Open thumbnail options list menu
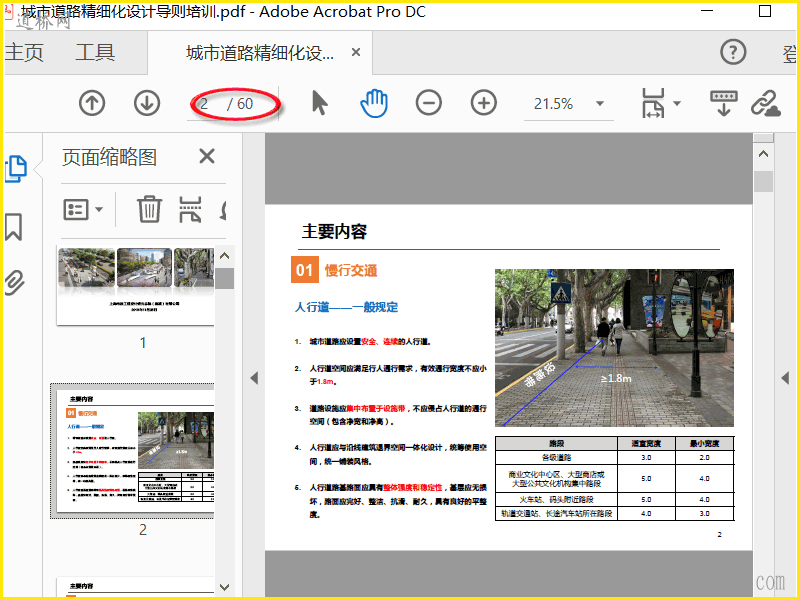 [x=83, y=210]
